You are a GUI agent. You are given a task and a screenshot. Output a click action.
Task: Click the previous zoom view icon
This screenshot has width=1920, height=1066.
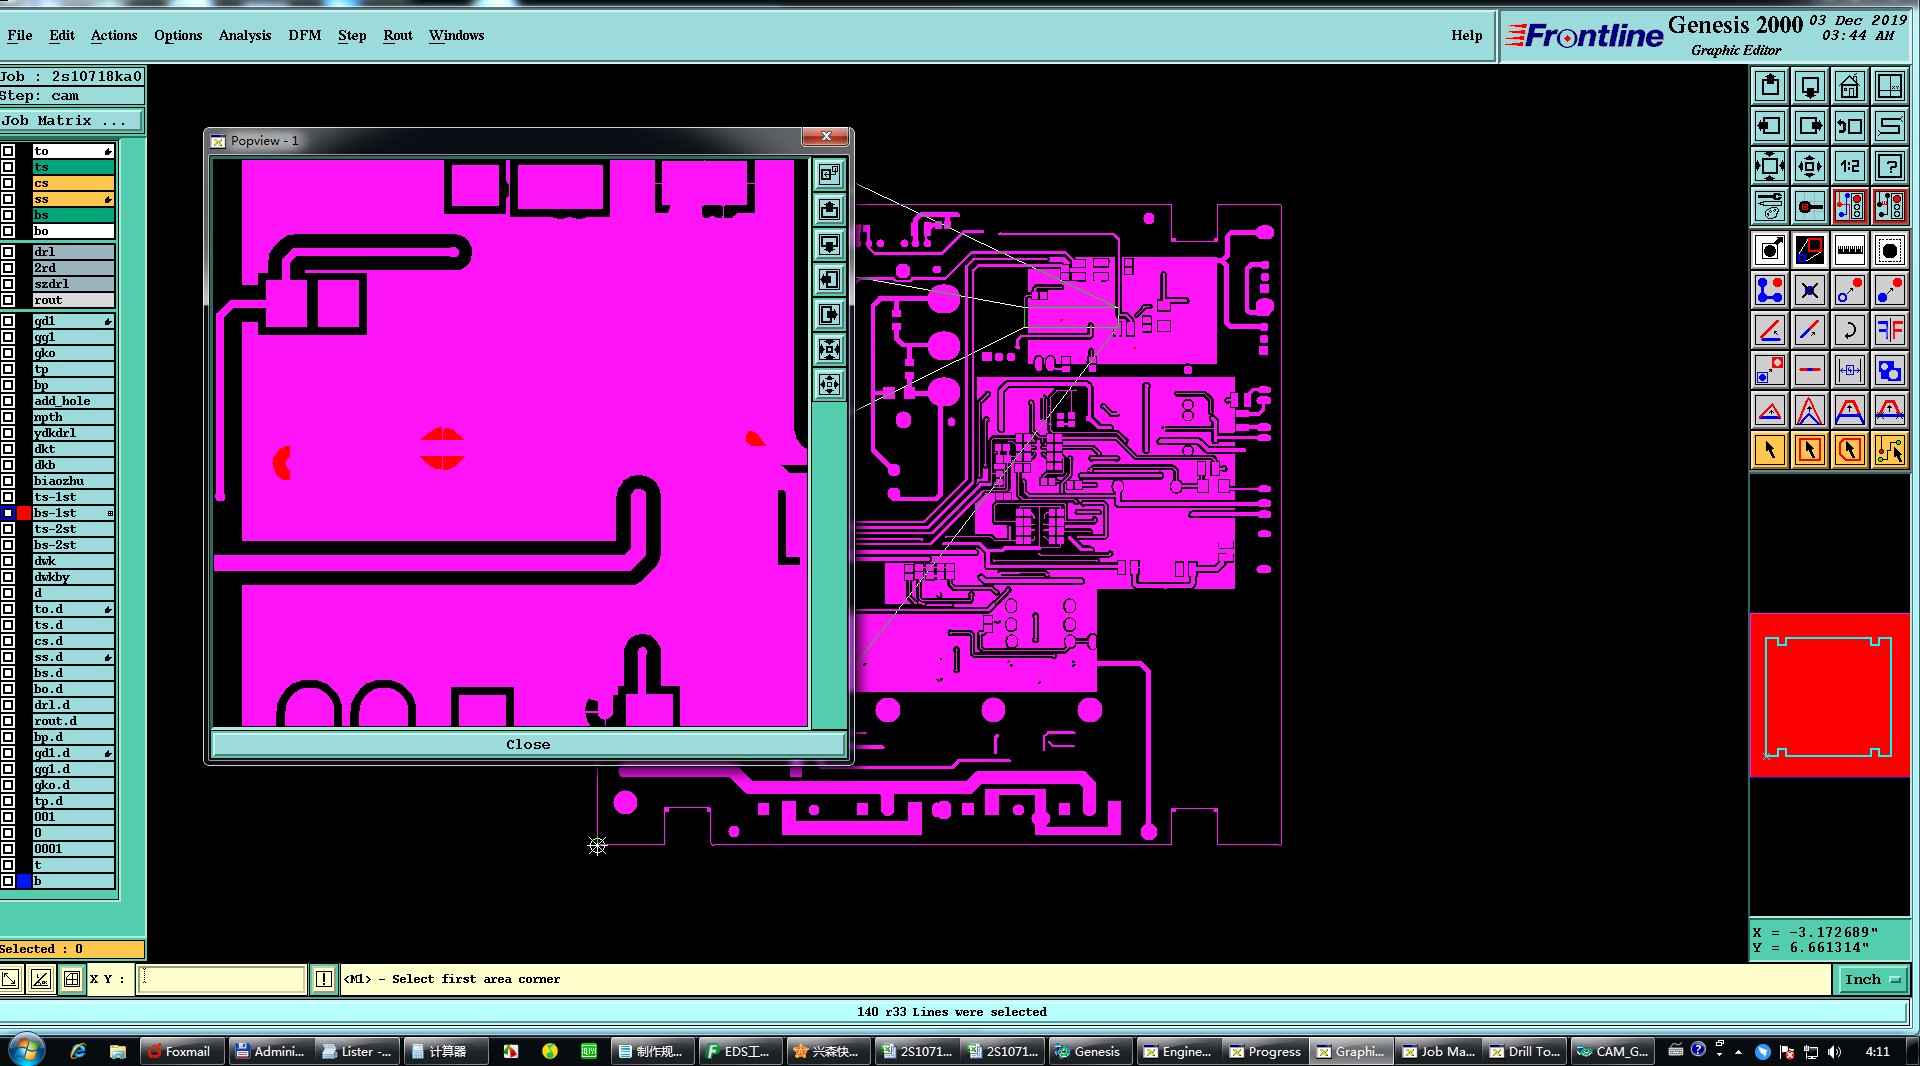click(x=1850, y=126)
